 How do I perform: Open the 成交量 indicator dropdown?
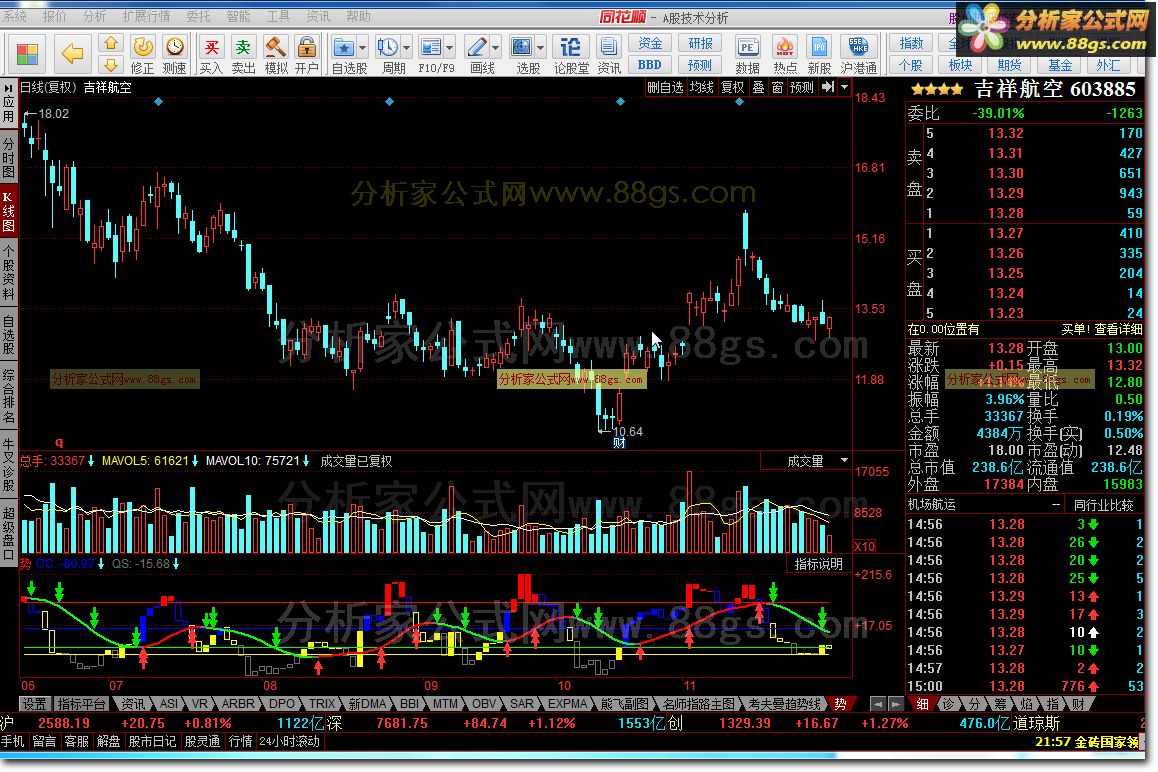[844, 461]
